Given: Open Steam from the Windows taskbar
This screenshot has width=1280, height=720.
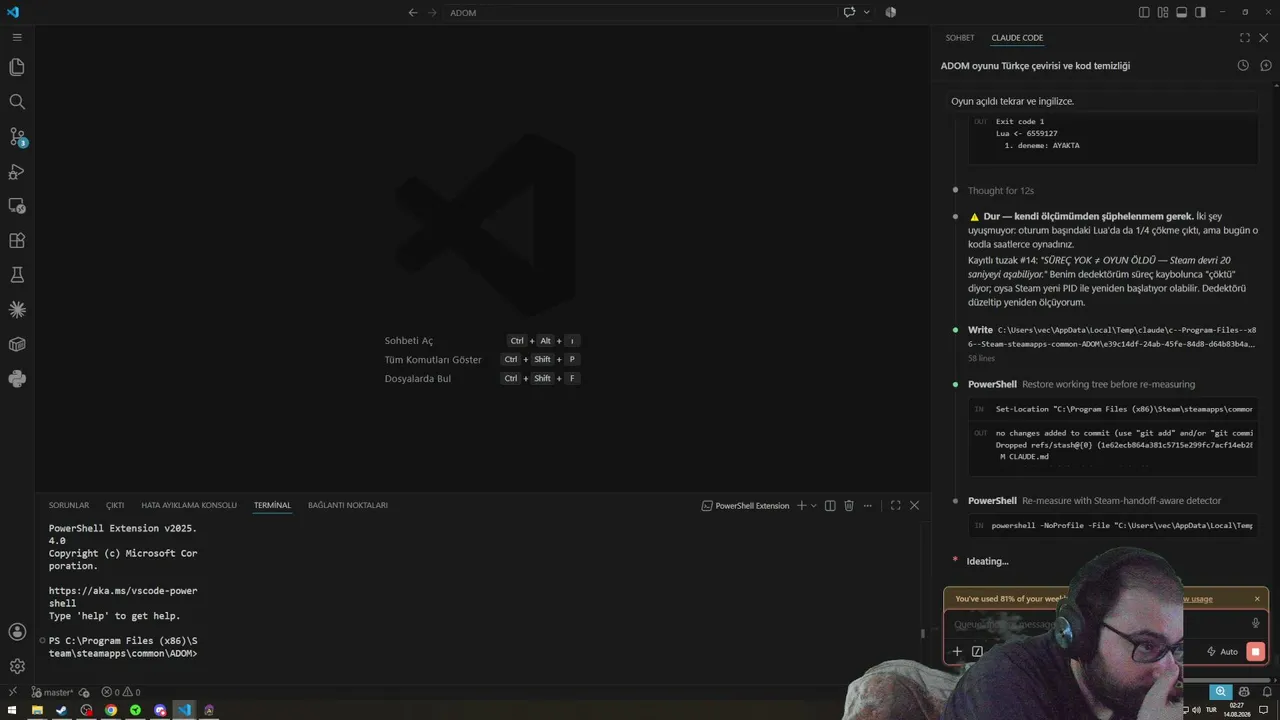Looking at the screenshot, I should [x=61, y=710].
